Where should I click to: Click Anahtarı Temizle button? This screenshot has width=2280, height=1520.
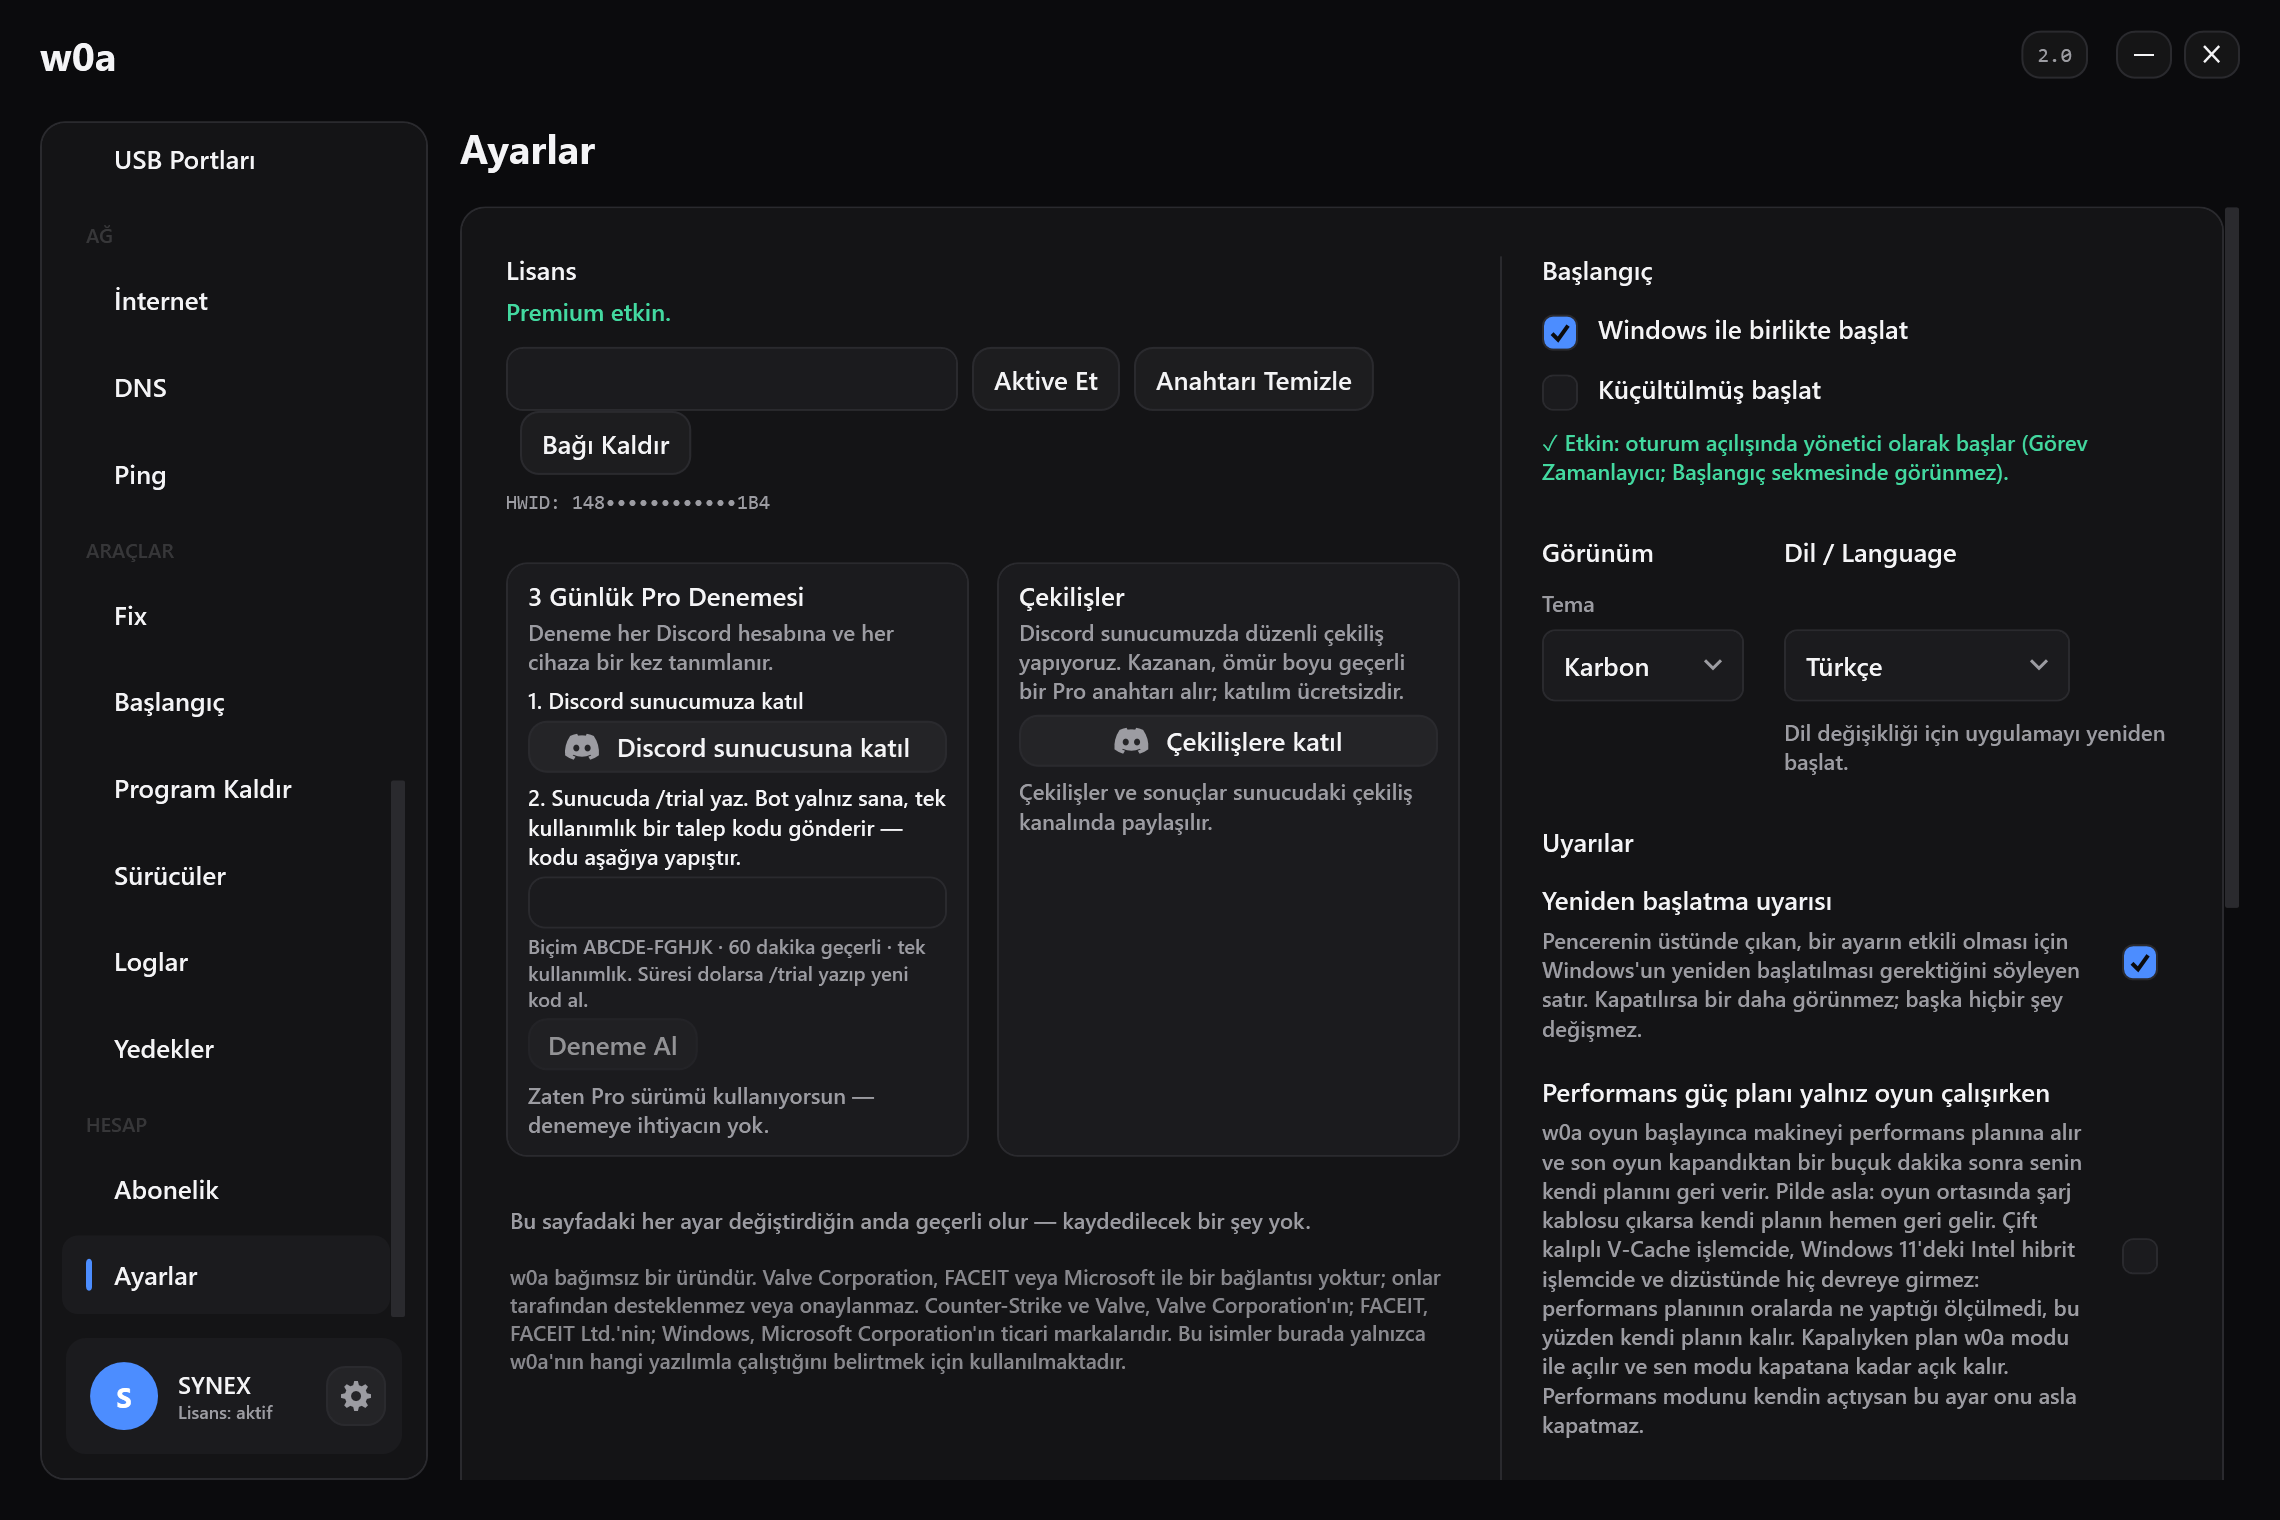1253,380
